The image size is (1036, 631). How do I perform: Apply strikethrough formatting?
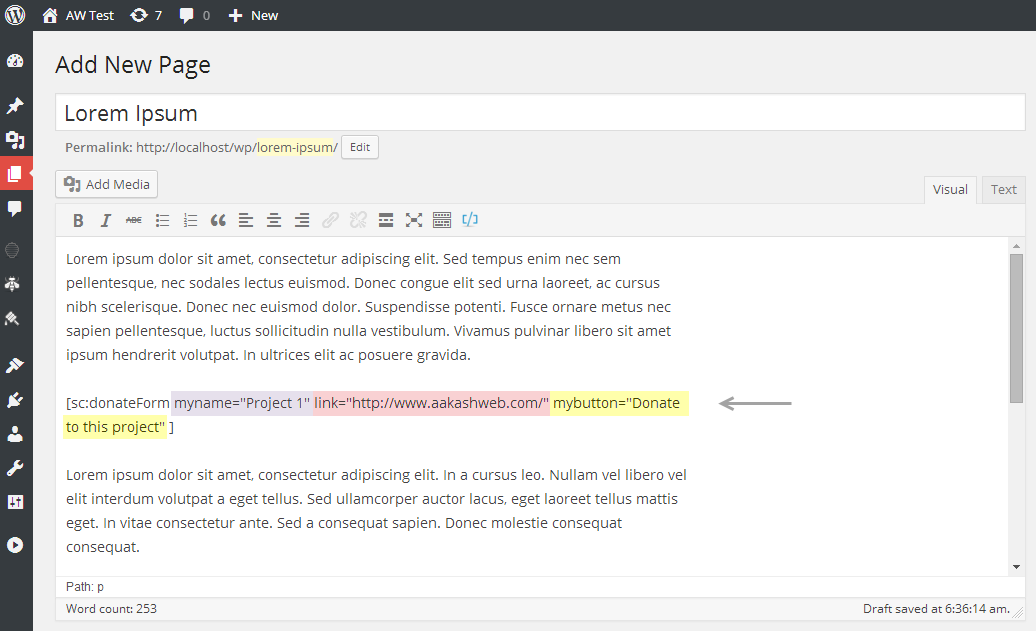point(133,221)
